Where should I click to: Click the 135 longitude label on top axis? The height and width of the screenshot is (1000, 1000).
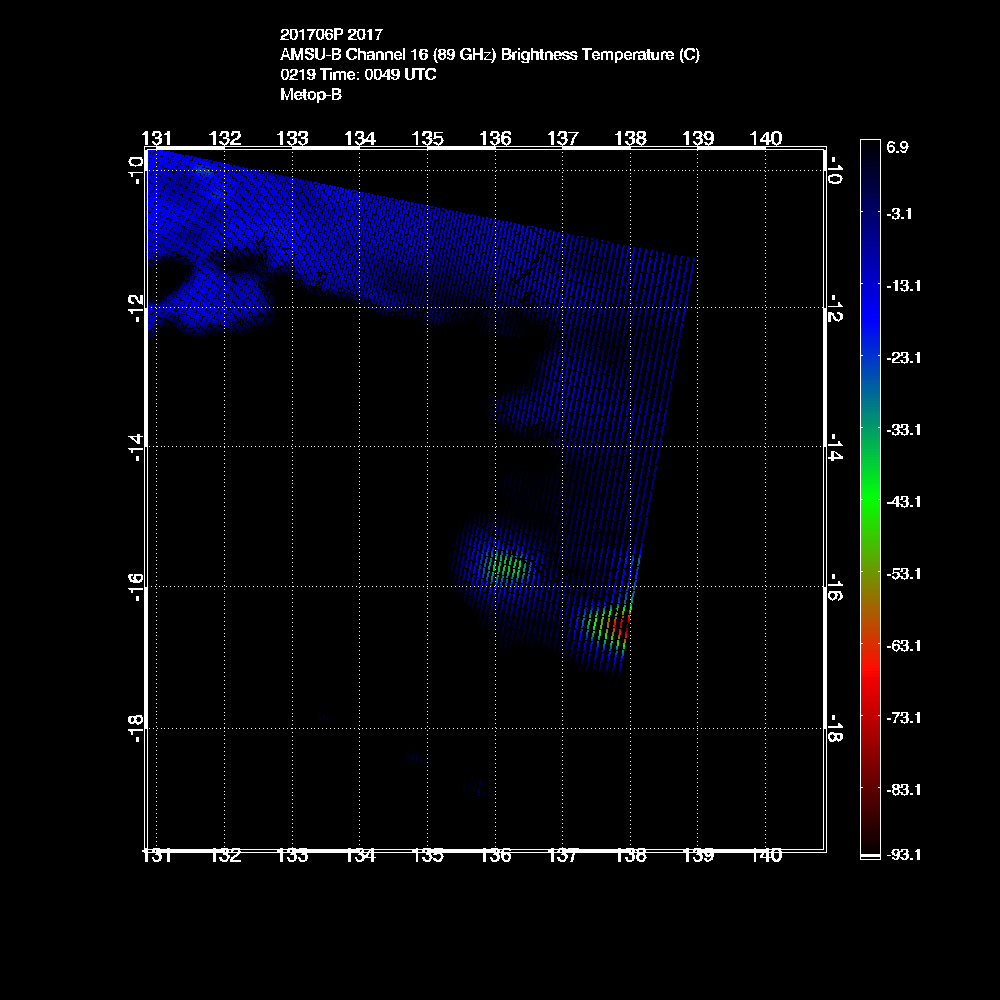[x=428, y=138]
